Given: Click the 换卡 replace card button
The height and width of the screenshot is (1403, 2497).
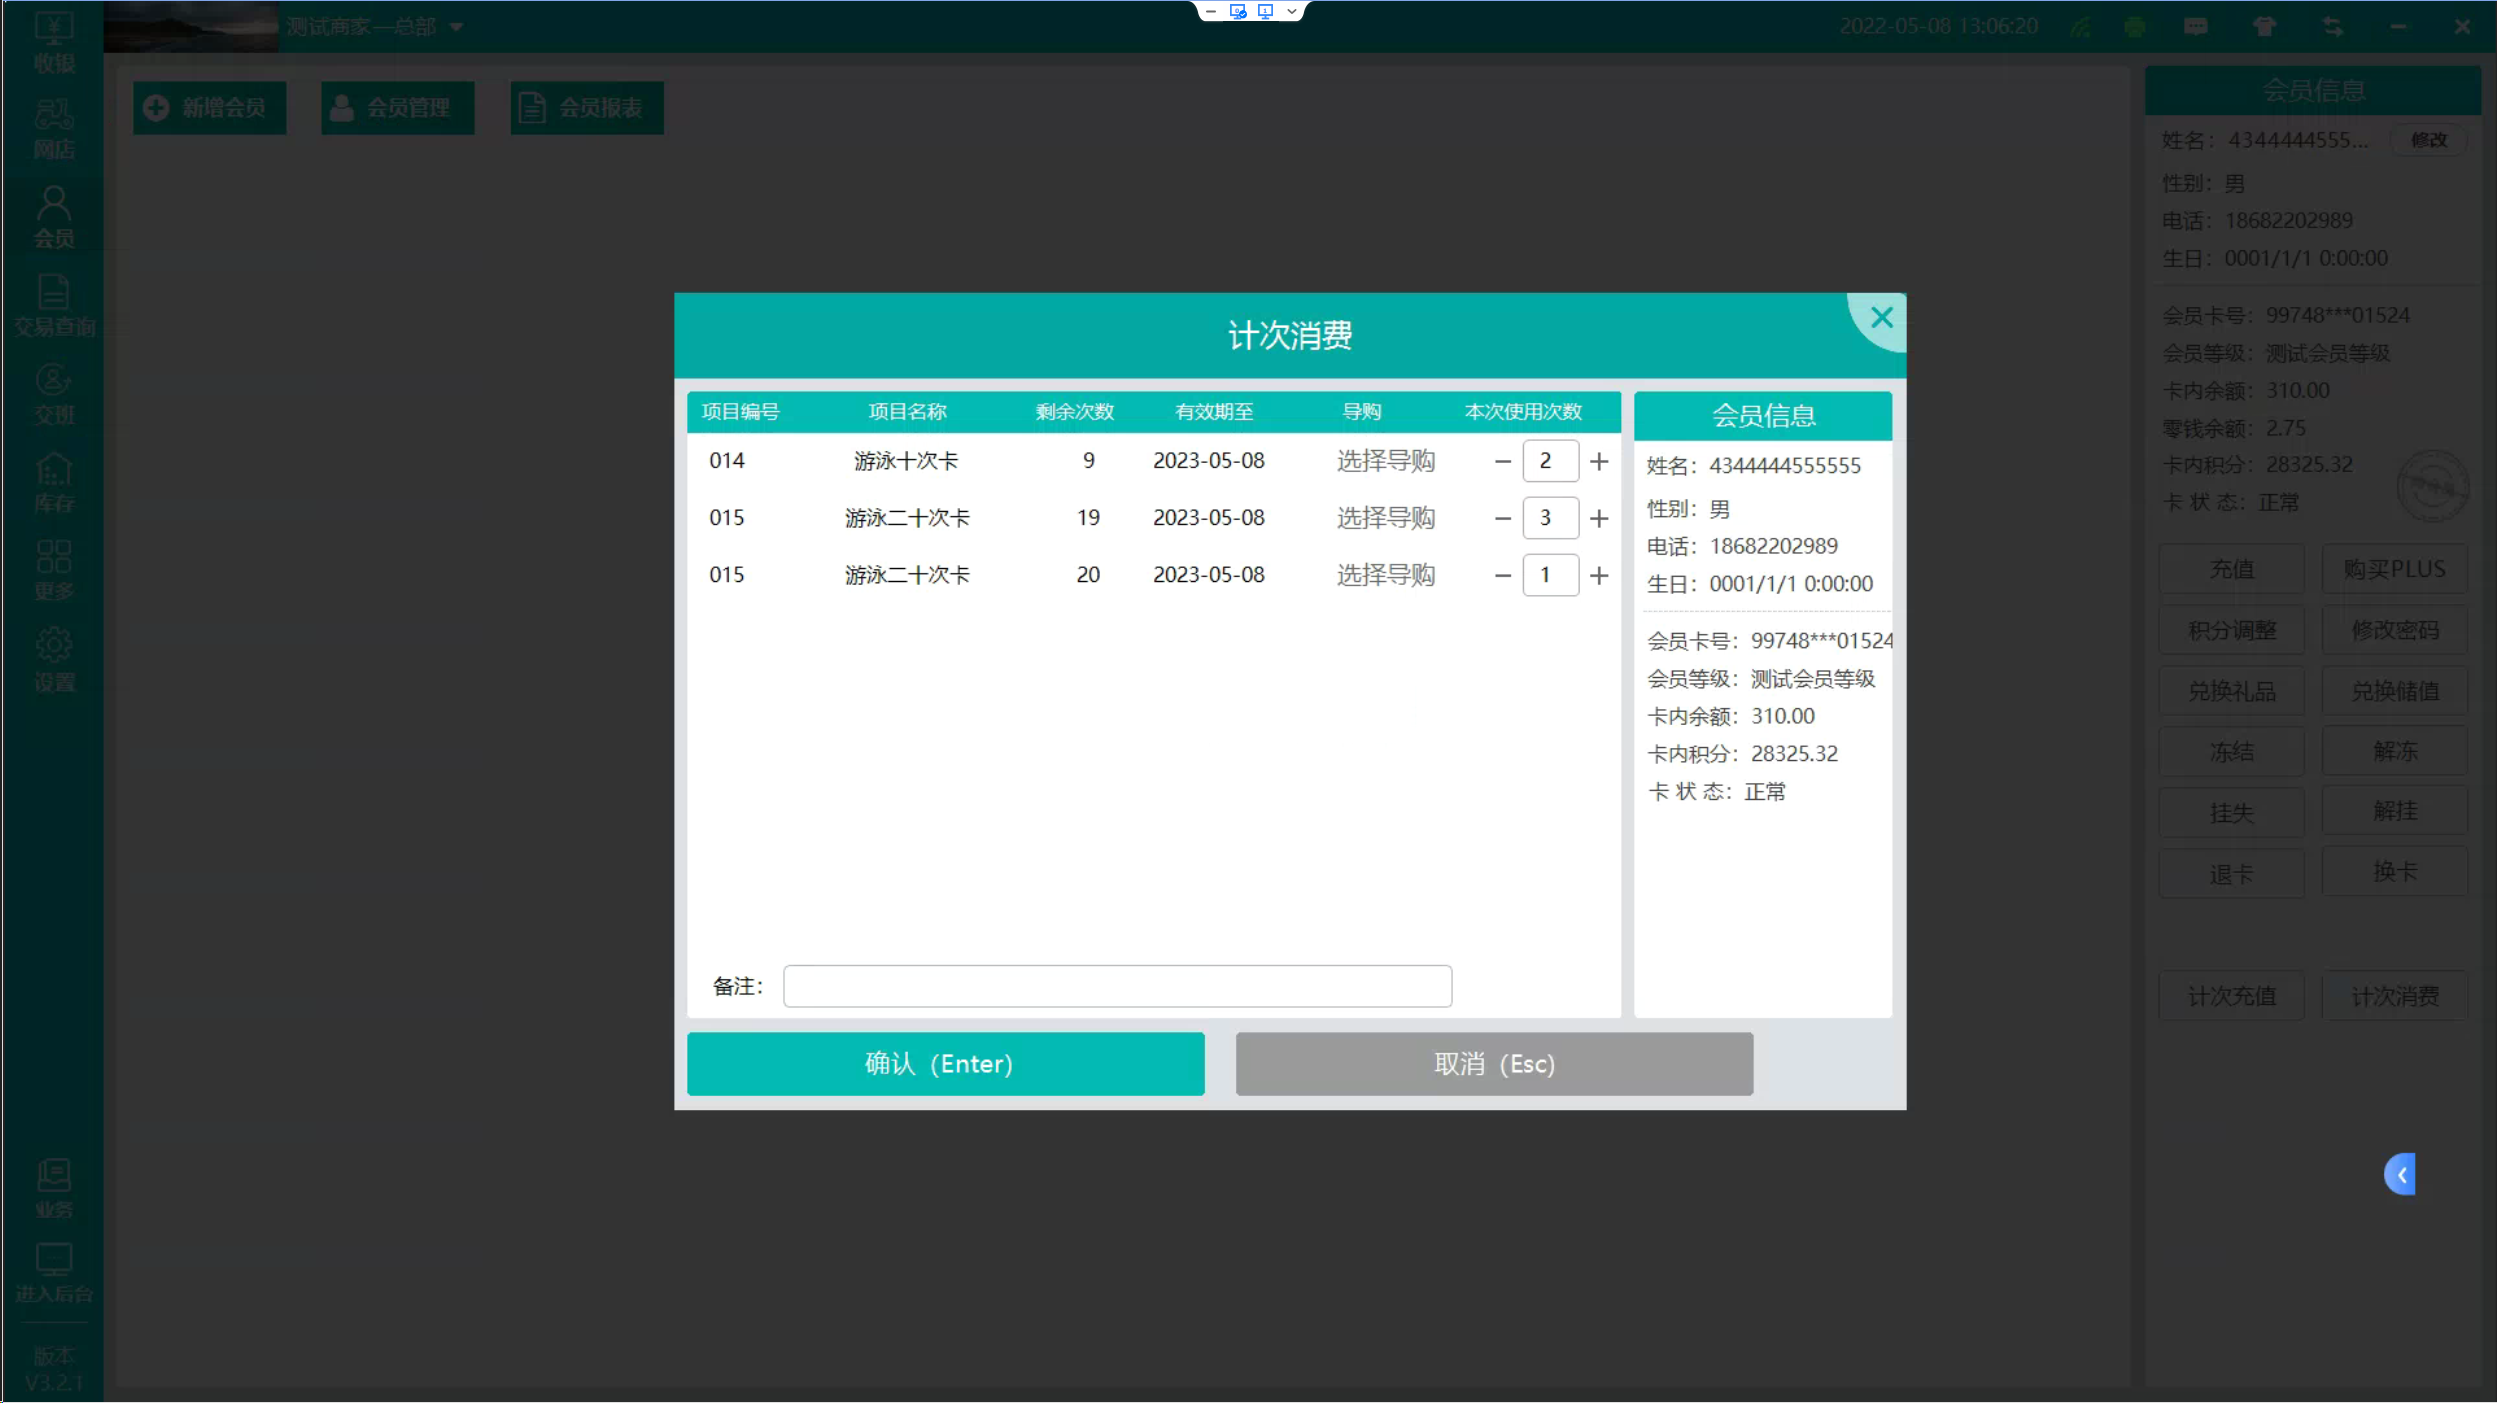Looking at the screenshot, I should (2394, 872).
